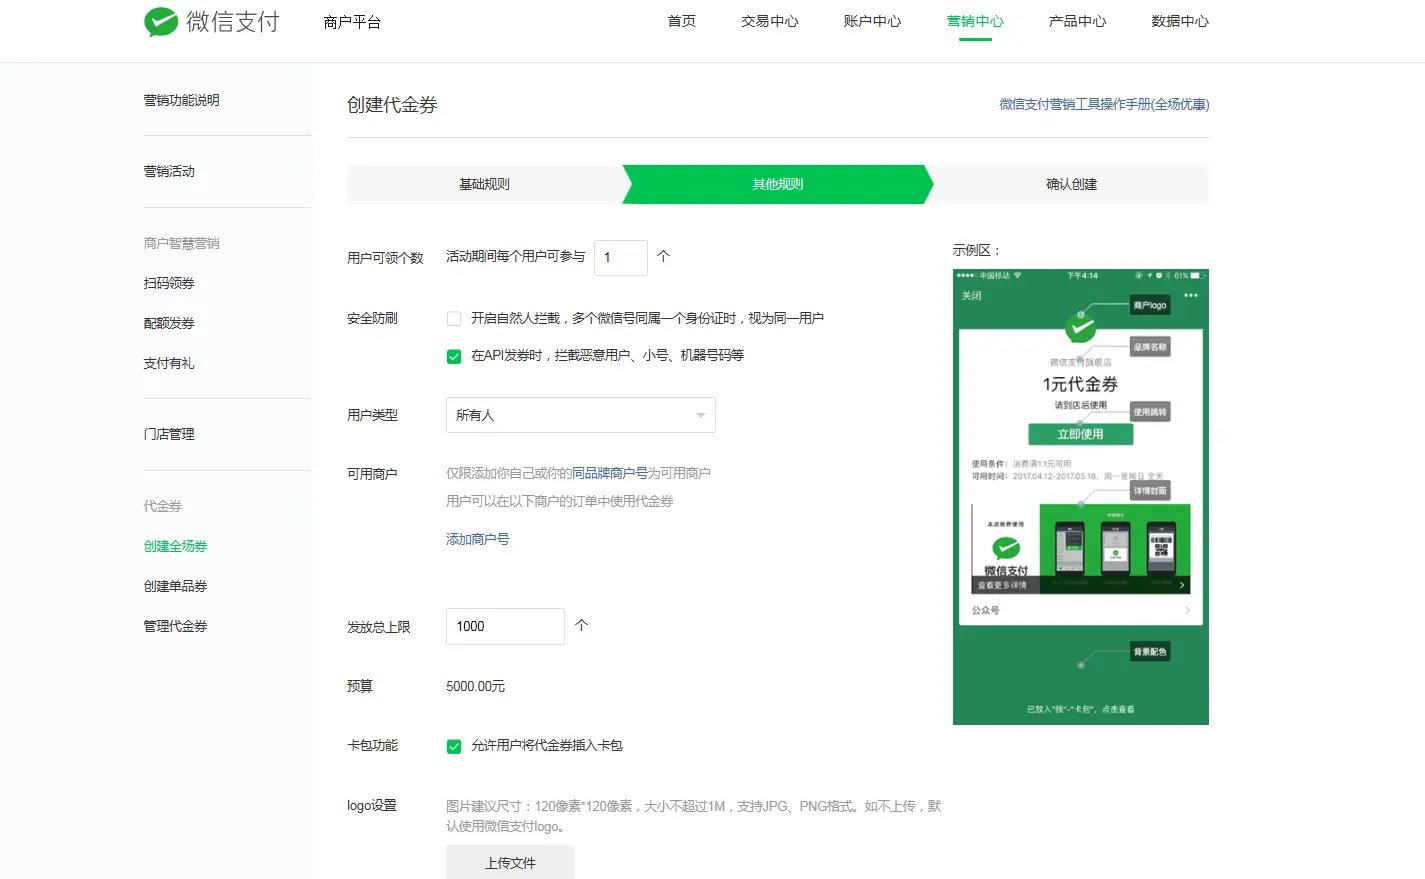The width and height of the screenshot is (1425, 879).
Task: Open the 同品牌商户号 link
Action: [x=610, y=473]
